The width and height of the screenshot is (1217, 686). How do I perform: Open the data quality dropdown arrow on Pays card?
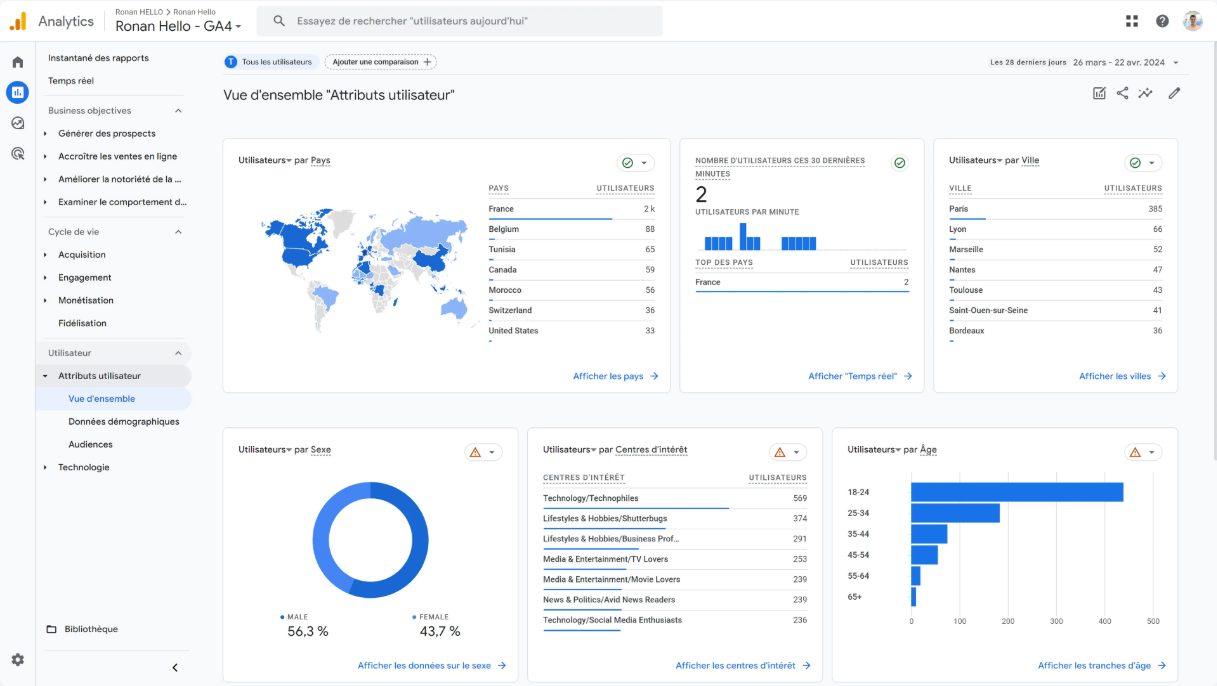click(x=645, y=163)
